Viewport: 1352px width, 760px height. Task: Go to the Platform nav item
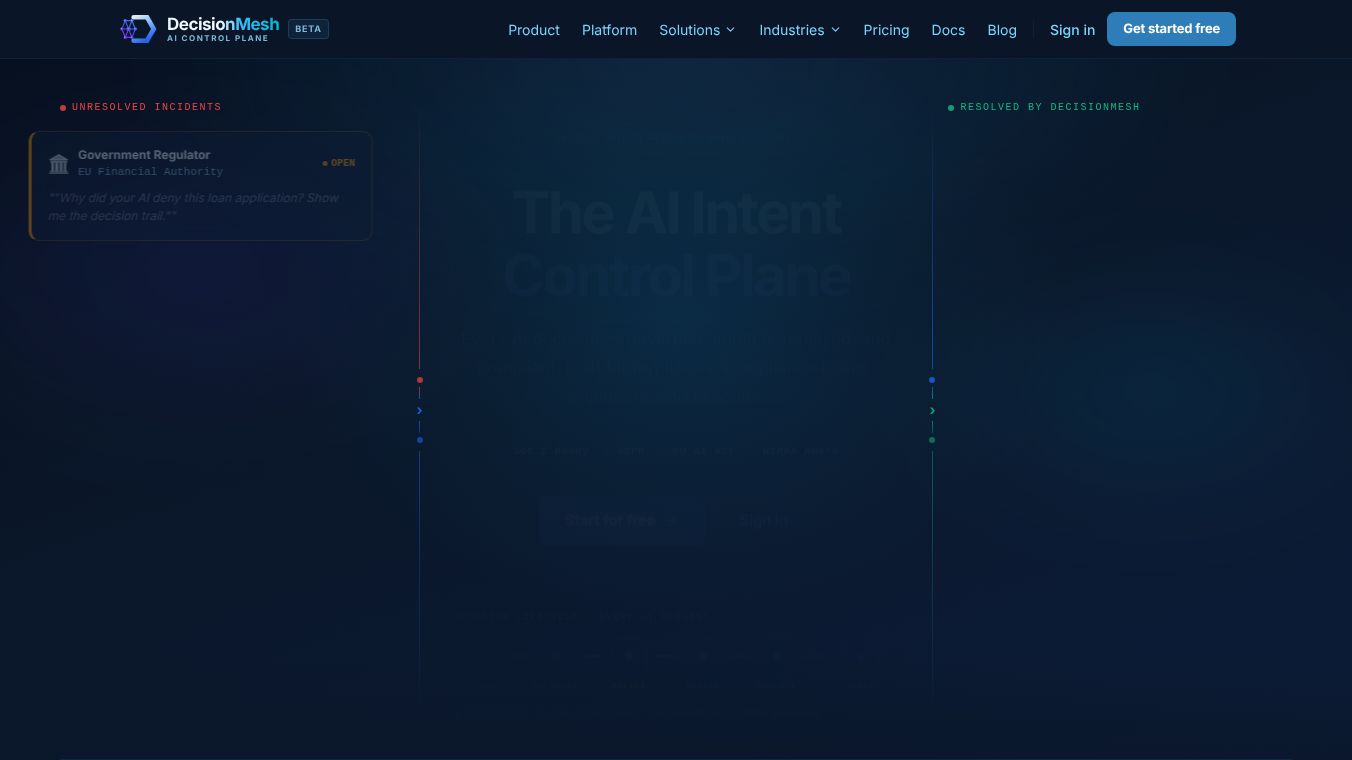(609, 30)
